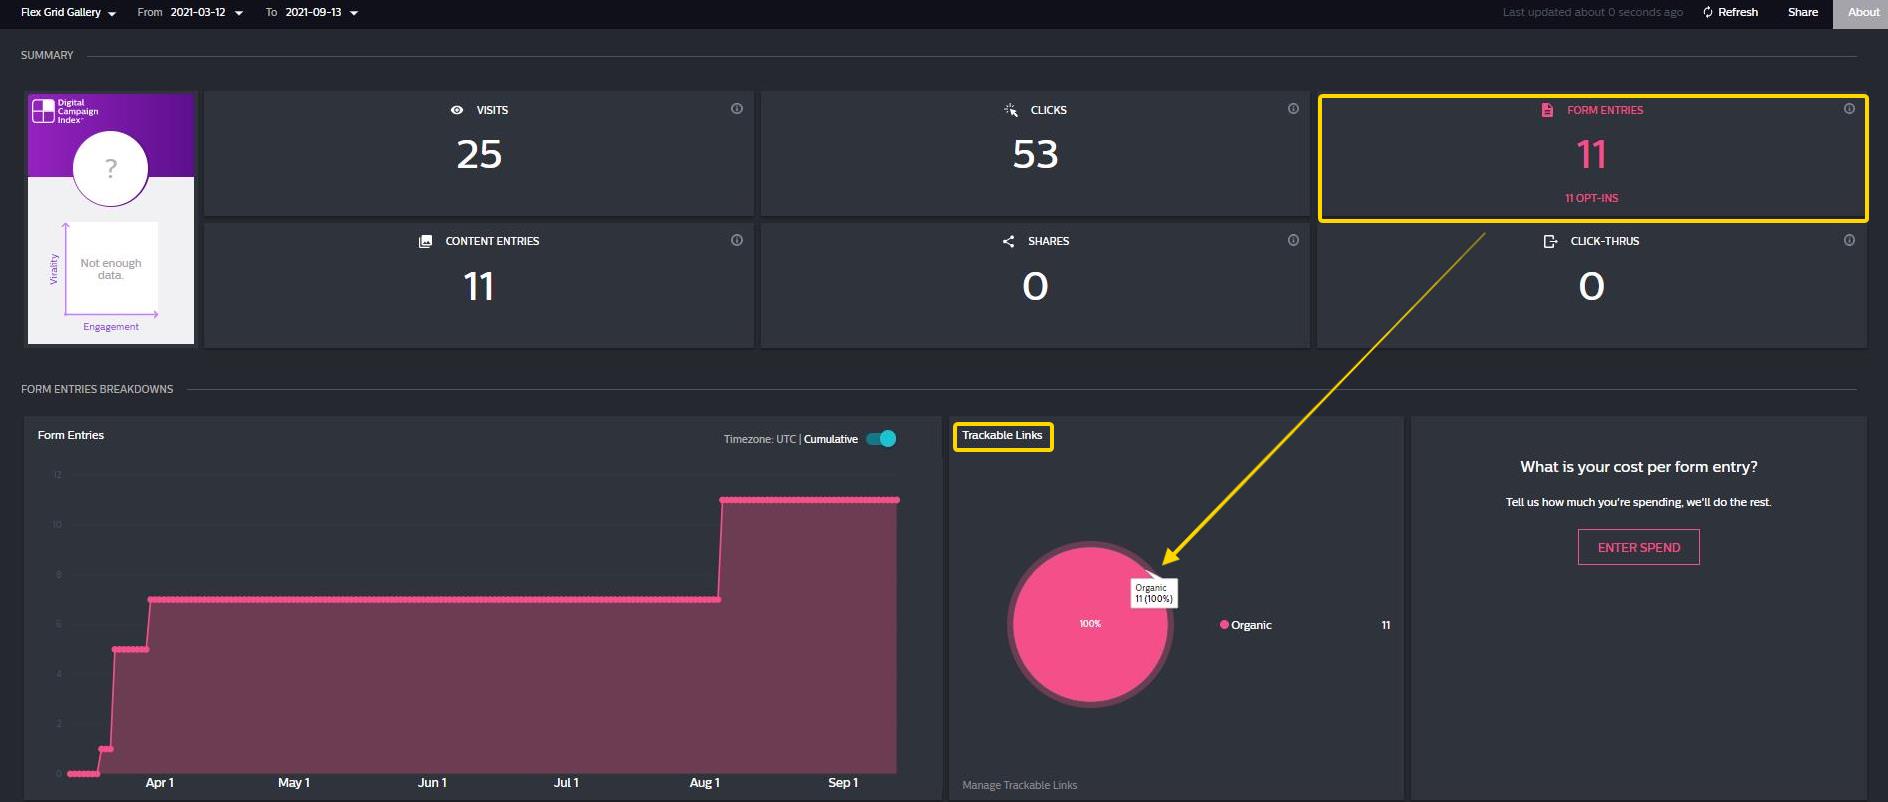The image size is (1888, 802).
Task: Click the Visits eye icon
Action: tap(457, 110)
